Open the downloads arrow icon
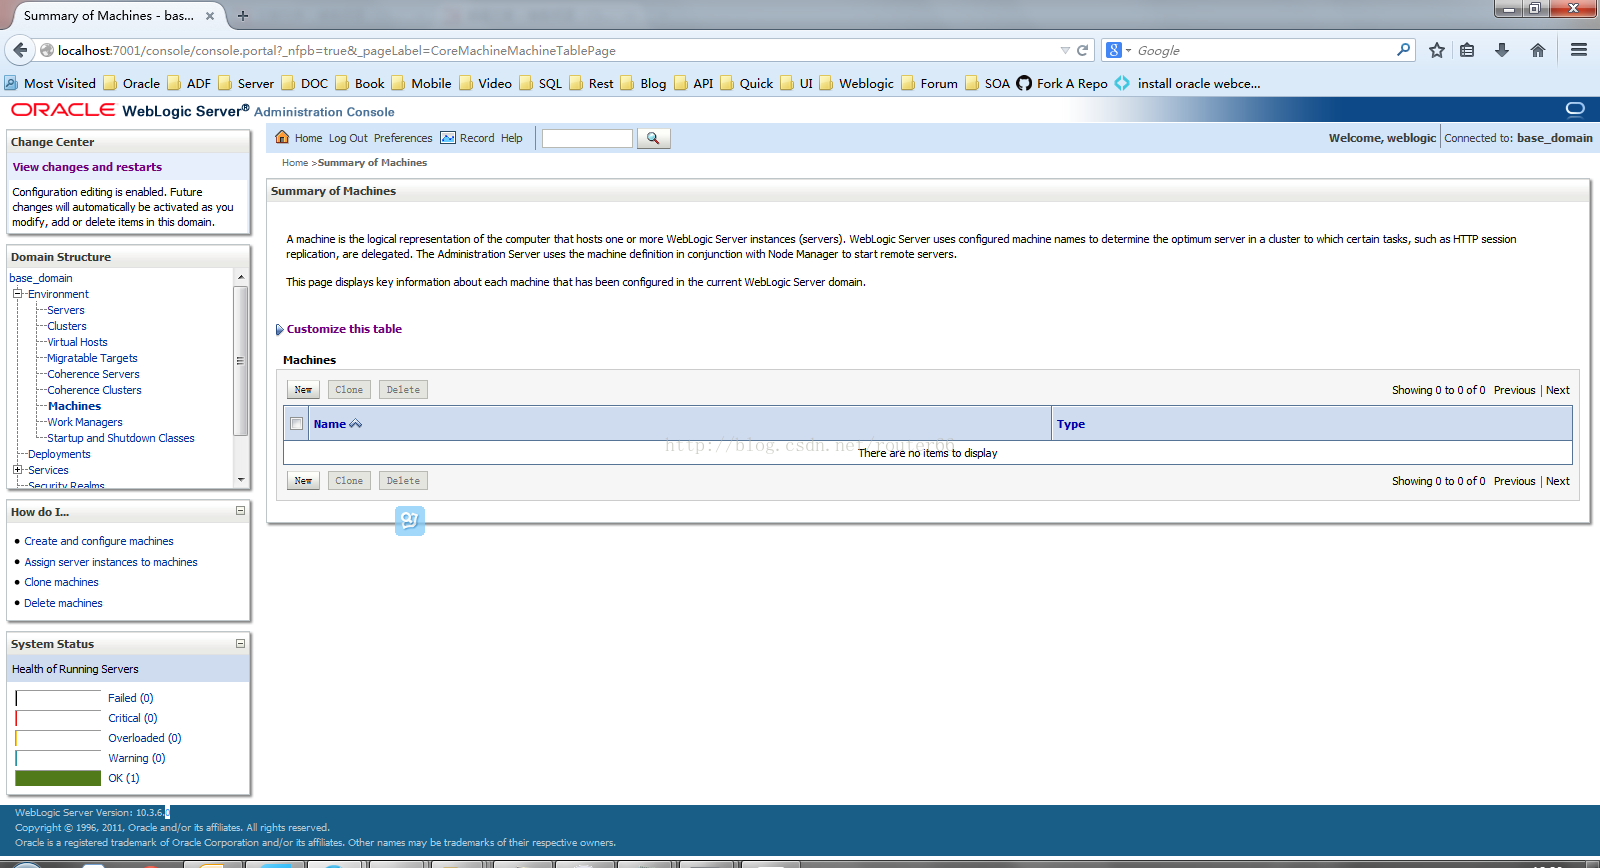The image size is (1600, 868). tap(1502, 50)
